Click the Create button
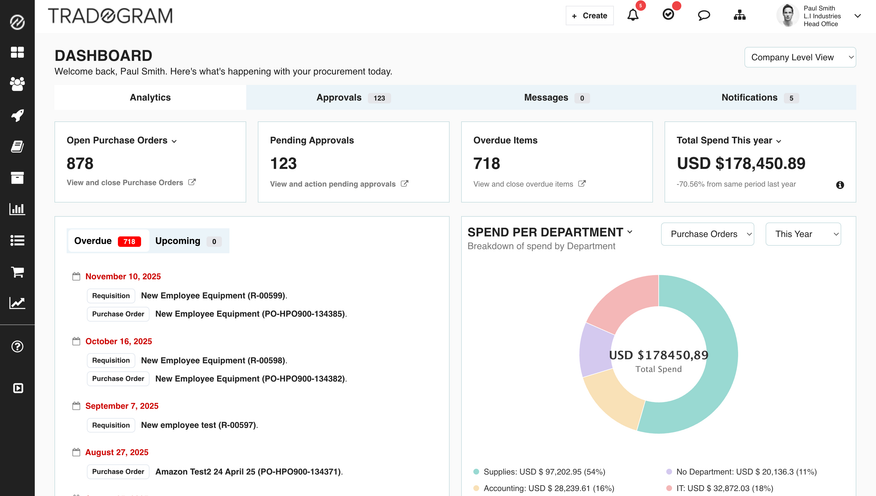The image size is (876, 496). 590,15
